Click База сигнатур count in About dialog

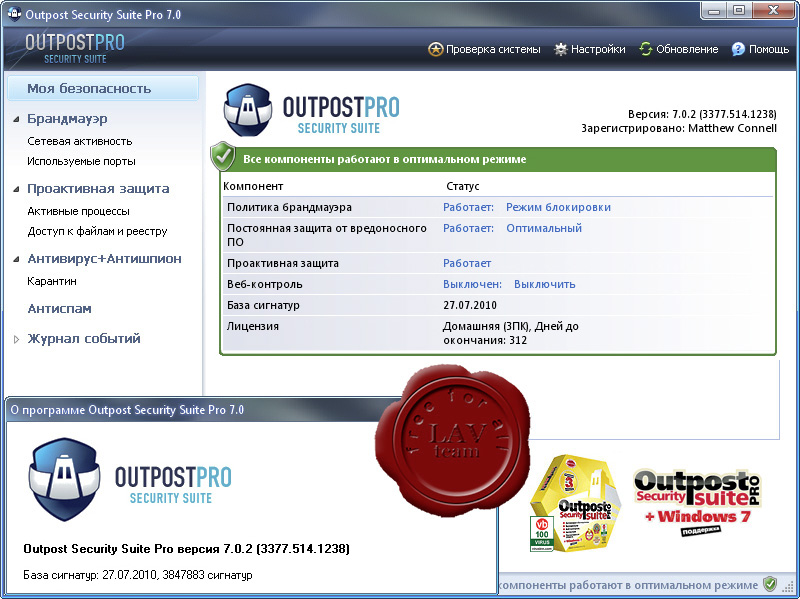pos(138,575)
